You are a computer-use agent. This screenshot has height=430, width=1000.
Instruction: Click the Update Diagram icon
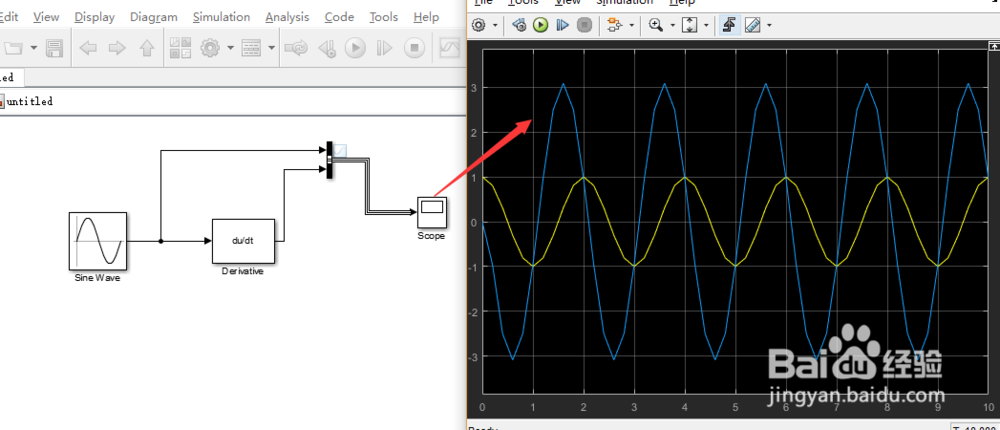pos(297,48)
